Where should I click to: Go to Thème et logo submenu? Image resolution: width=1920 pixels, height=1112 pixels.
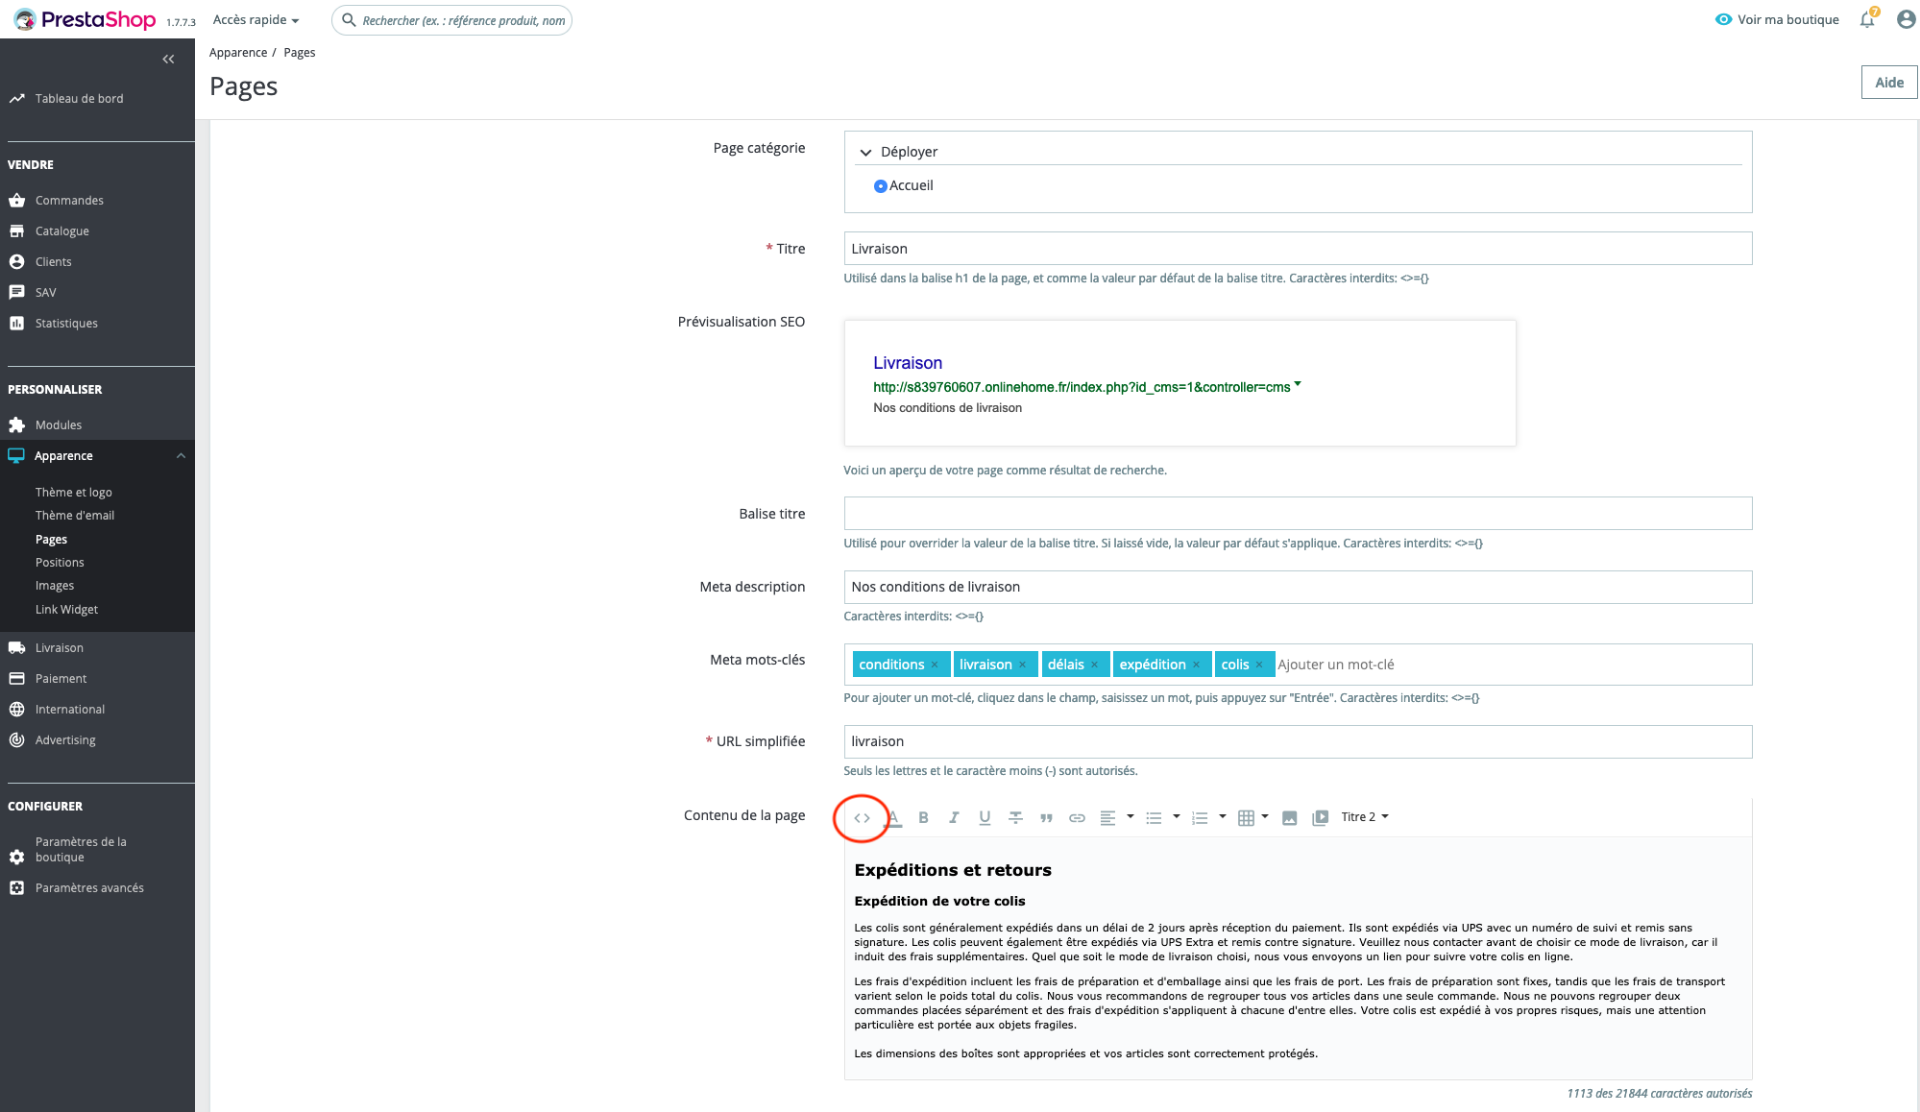click(73, 493)
